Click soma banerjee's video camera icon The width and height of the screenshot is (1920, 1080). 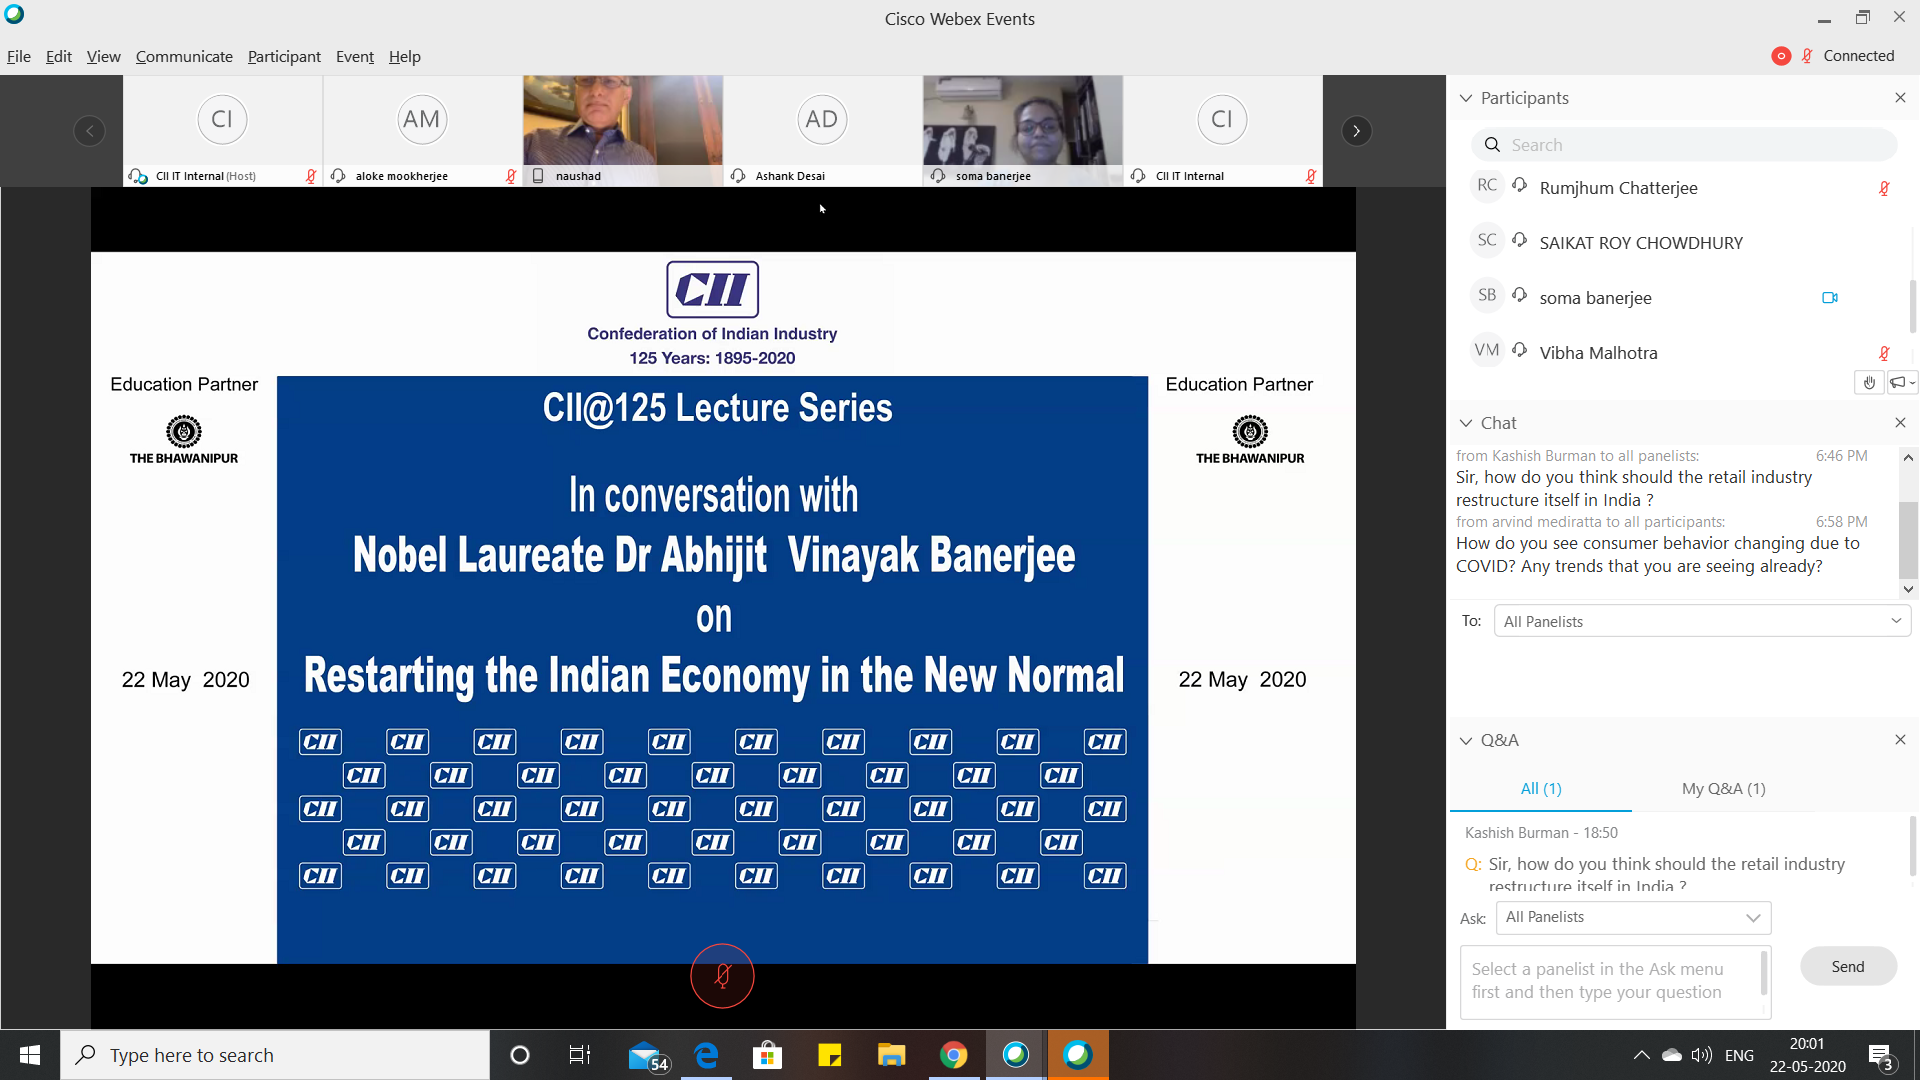(1830, 298)
